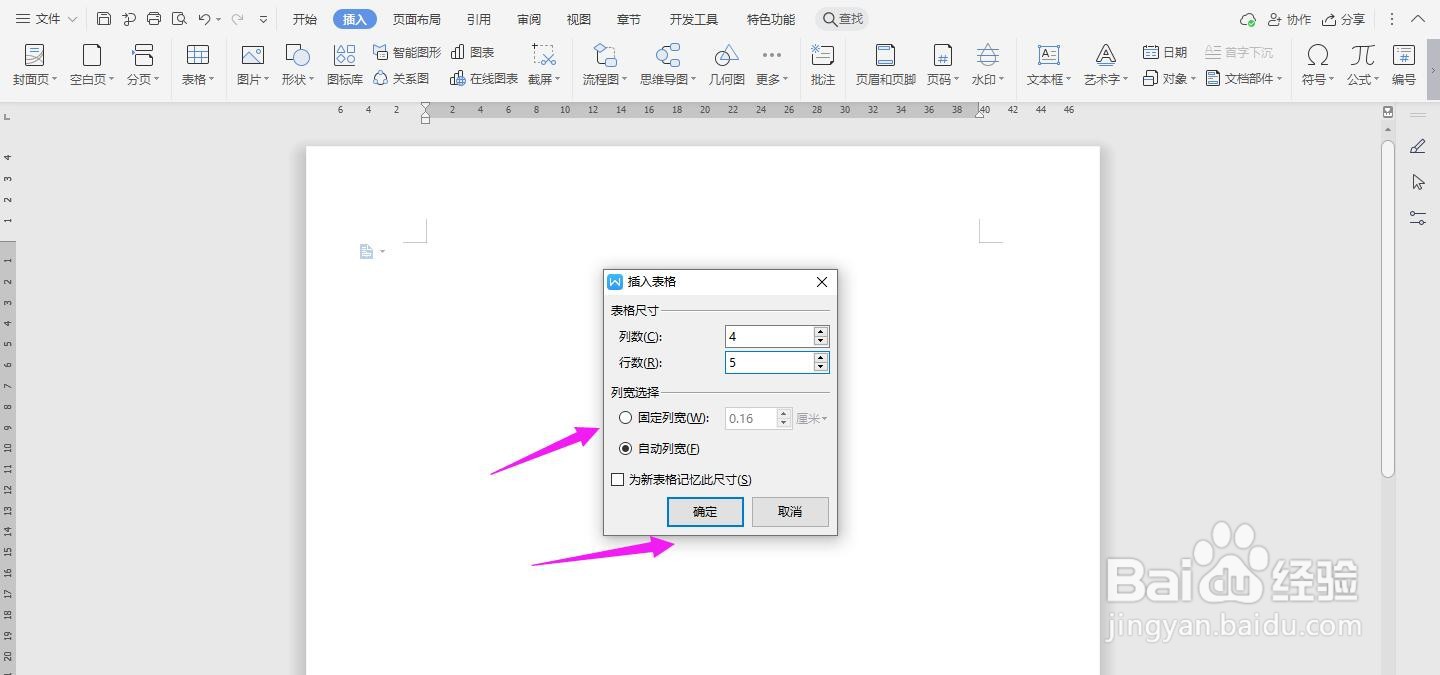
Task: Open the Table (表格) insert tool
Action: 198,64
